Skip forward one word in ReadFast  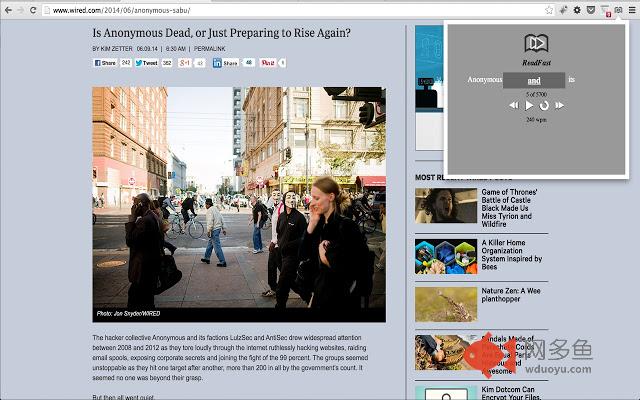click(x=559, y=106)
